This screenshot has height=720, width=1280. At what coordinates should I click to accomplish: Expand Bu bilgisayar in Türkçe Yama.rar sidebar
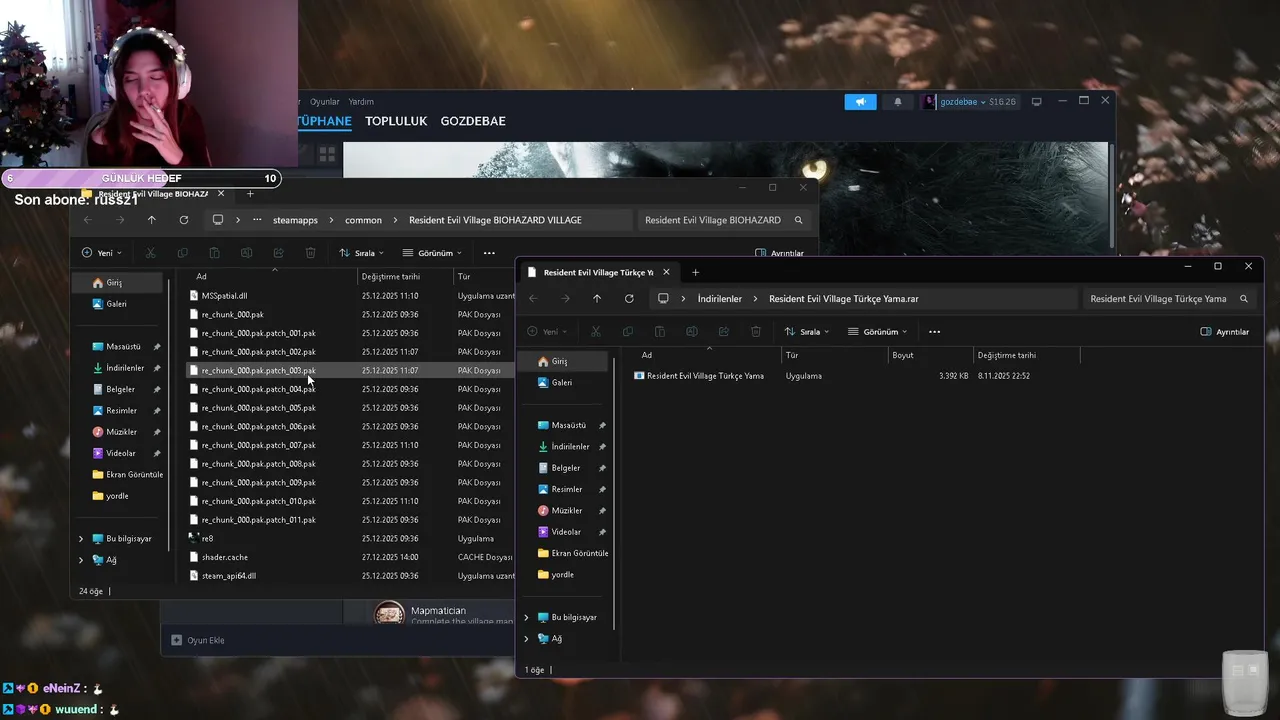pos(526,618)
